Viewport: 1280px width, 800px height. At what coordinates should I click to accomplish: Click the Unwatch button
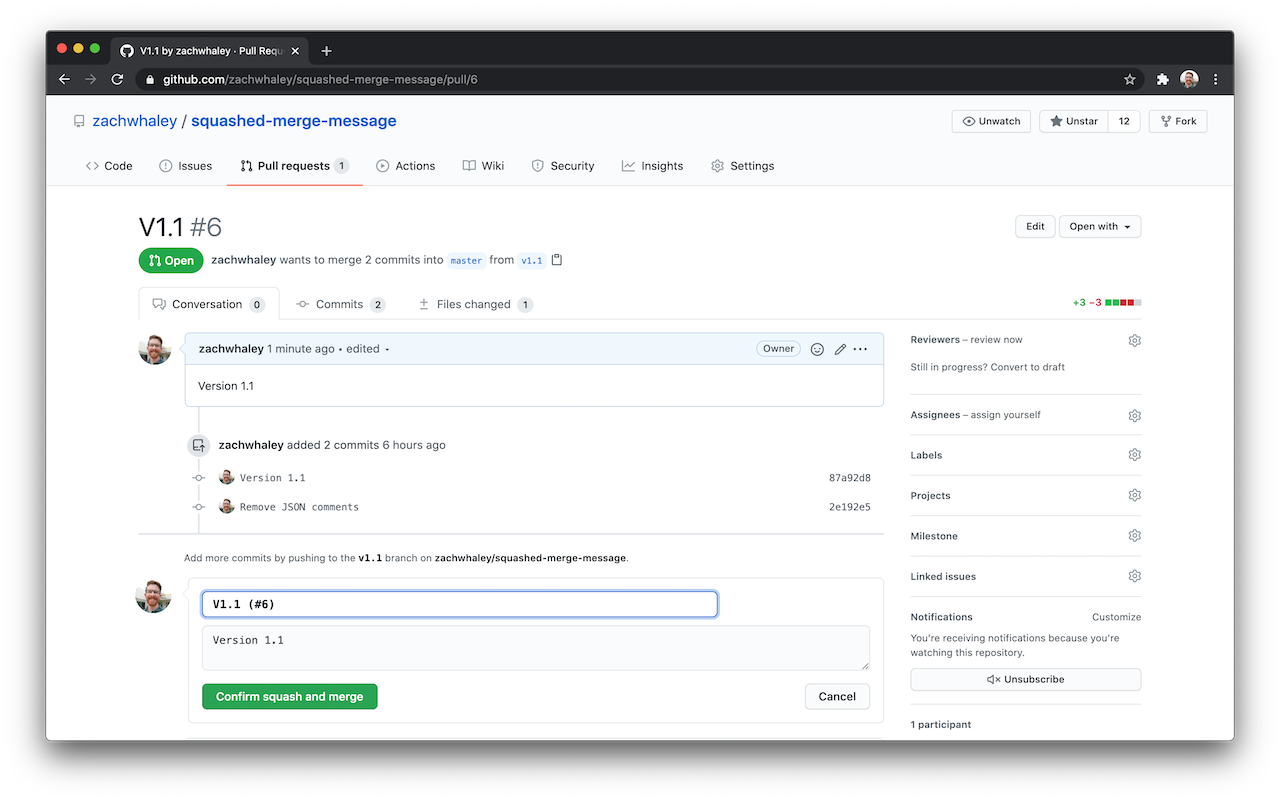(991, 121)
